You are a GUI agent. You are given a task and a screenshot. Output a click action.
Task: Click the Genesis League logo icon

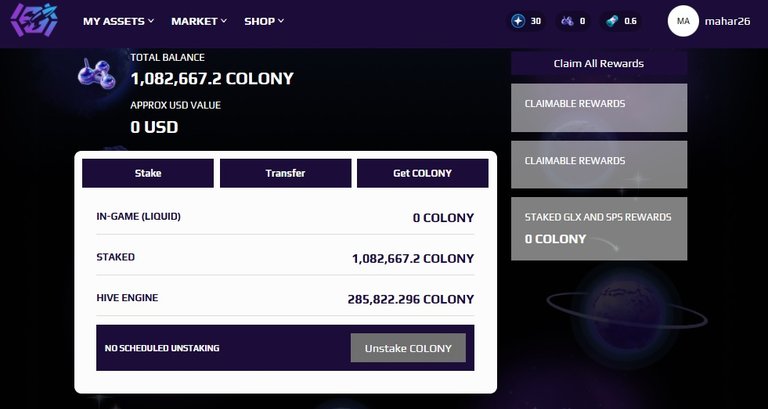[x=34, y=21]
